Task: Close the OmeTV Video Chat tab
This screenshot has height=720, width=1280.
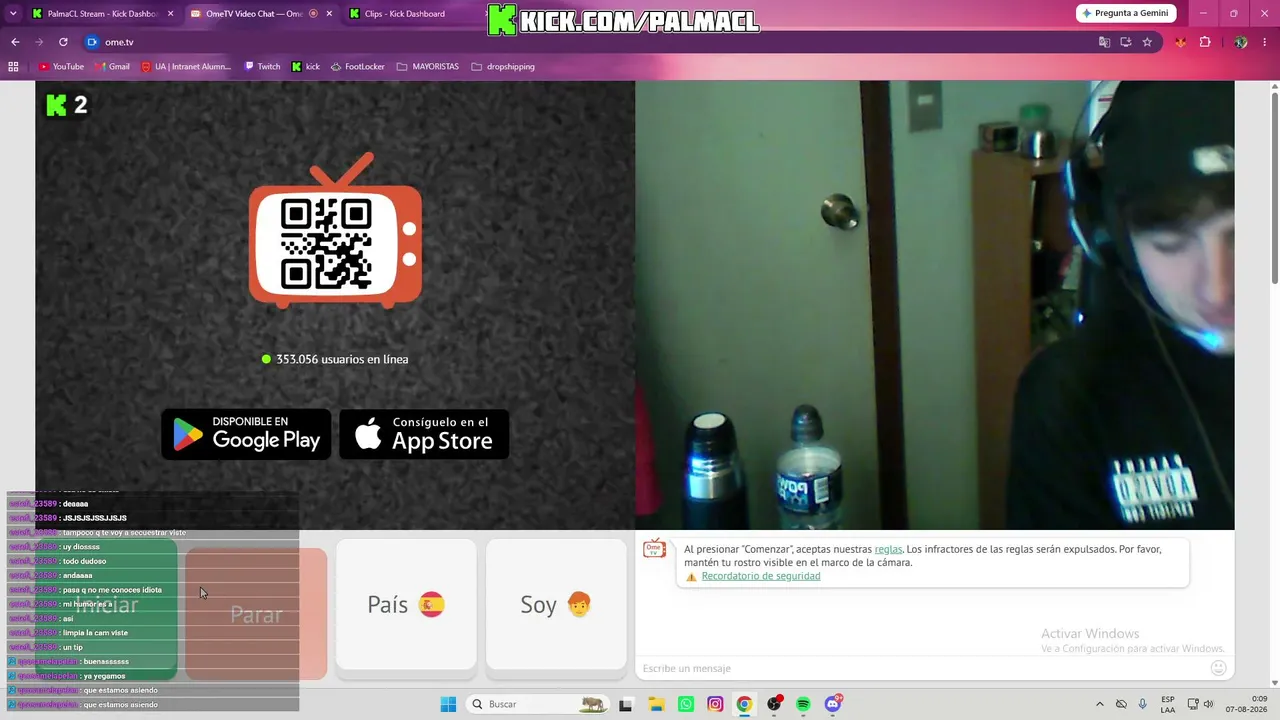Action: (329, 14)
